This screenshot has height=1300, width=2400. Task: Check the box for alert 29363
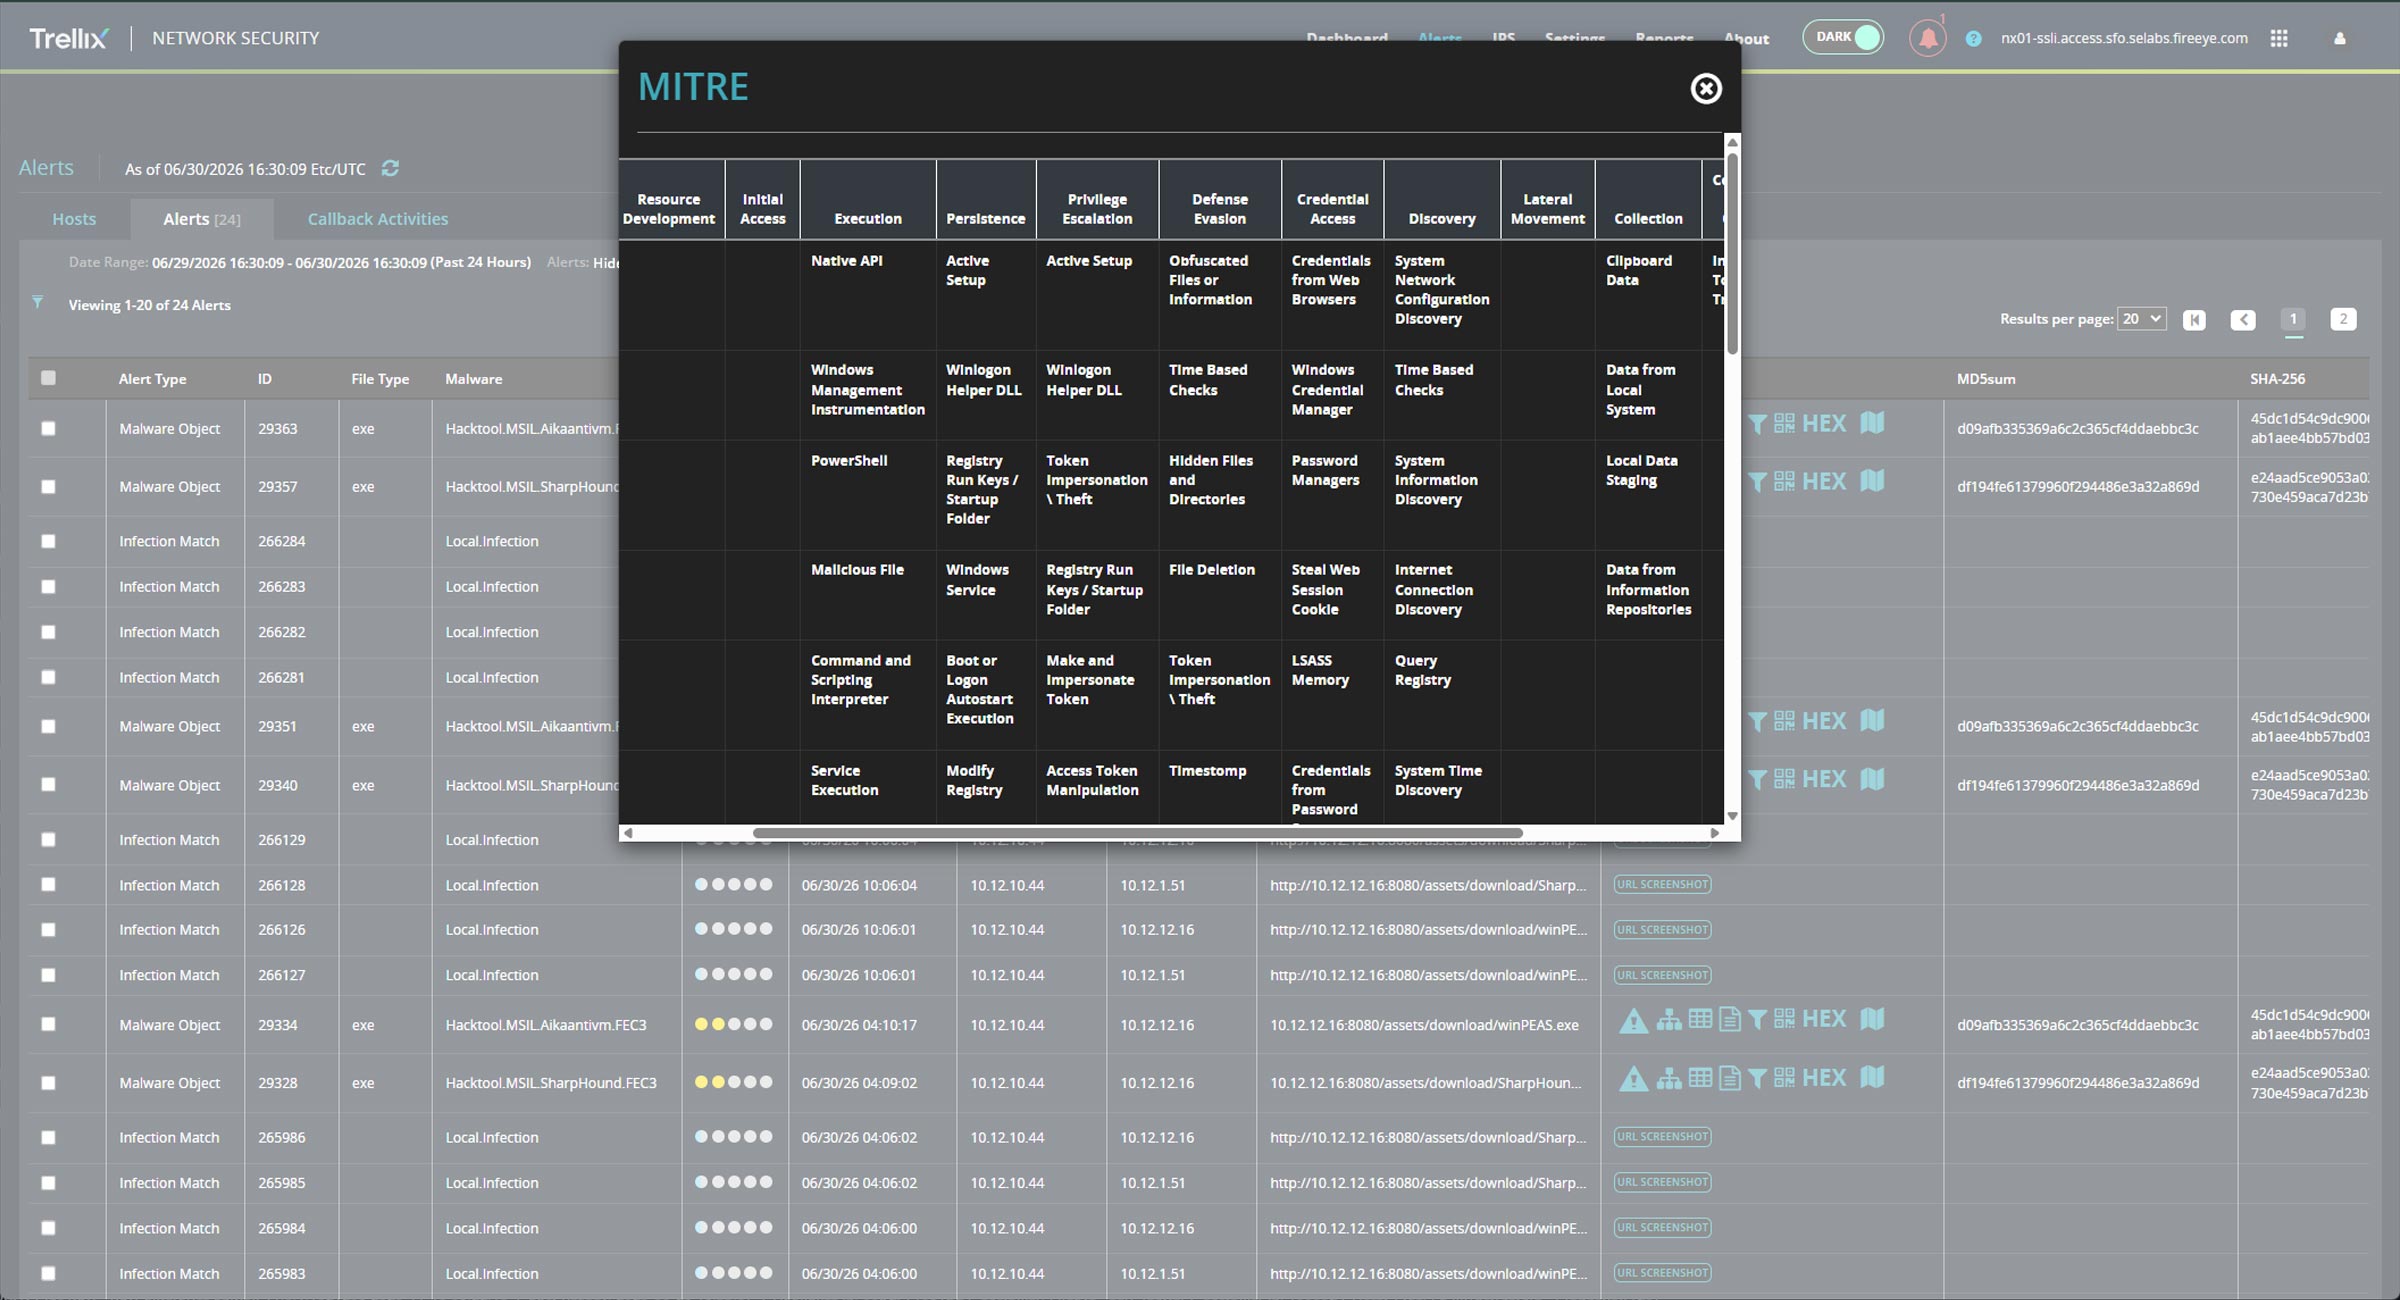click(x=48, y=428)
